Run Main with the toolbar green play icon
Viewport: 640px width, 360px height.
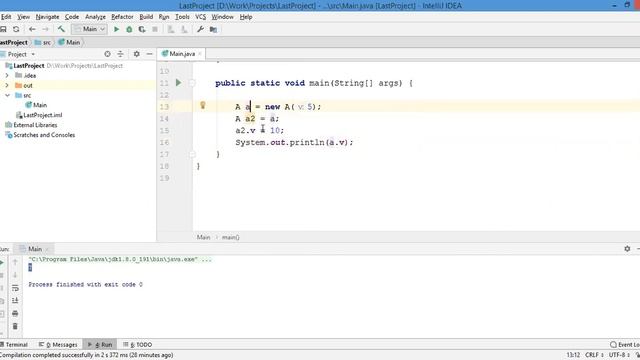tap(116, 29)
